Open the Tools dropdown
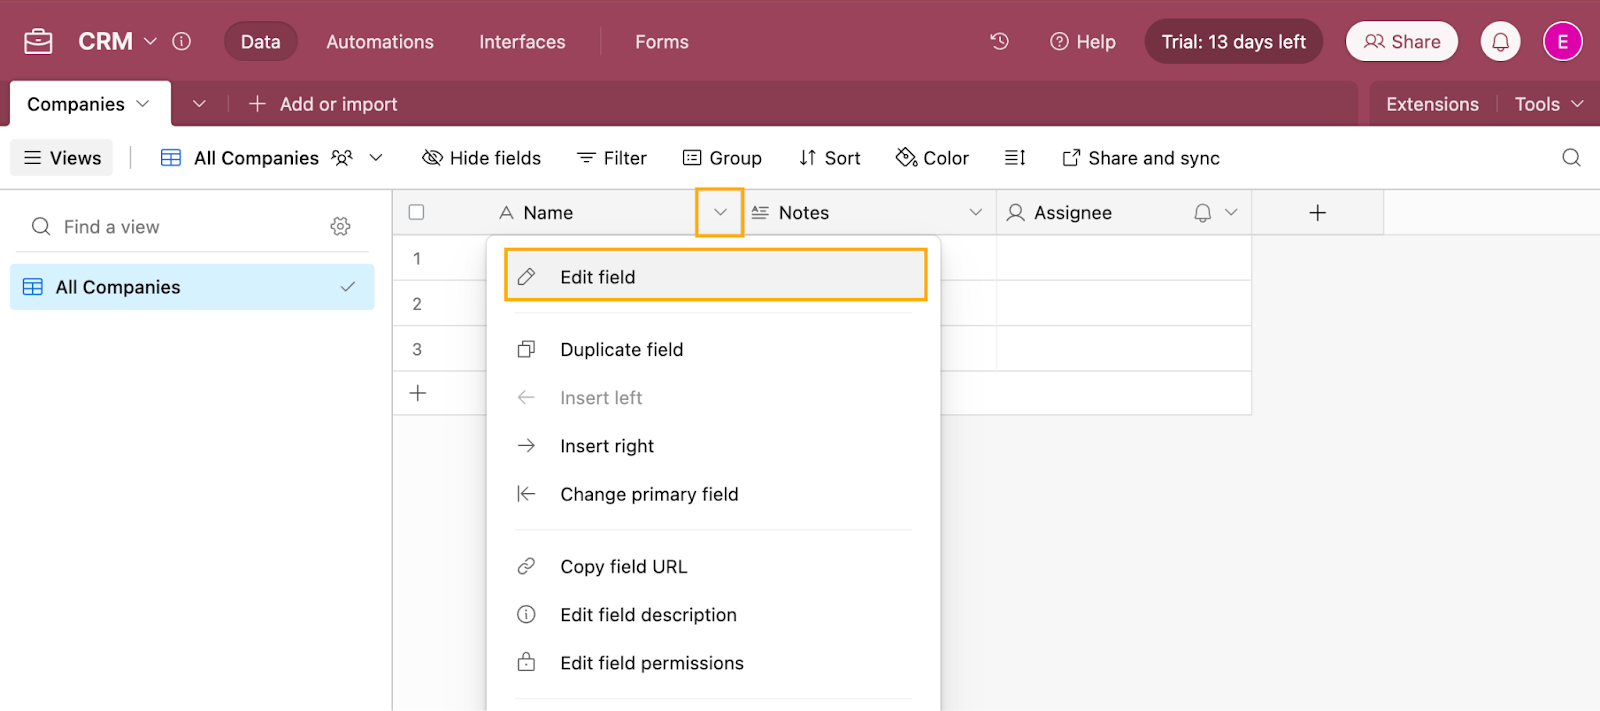Image resolution: width=1600 pixels, height=711 pixels. click(x=1549, y=104)
